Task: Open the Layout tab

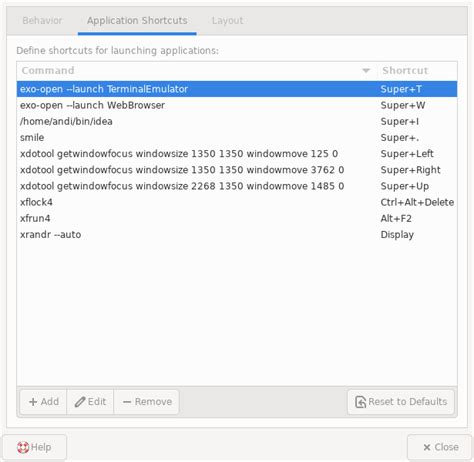Action: tap(227, 20)
